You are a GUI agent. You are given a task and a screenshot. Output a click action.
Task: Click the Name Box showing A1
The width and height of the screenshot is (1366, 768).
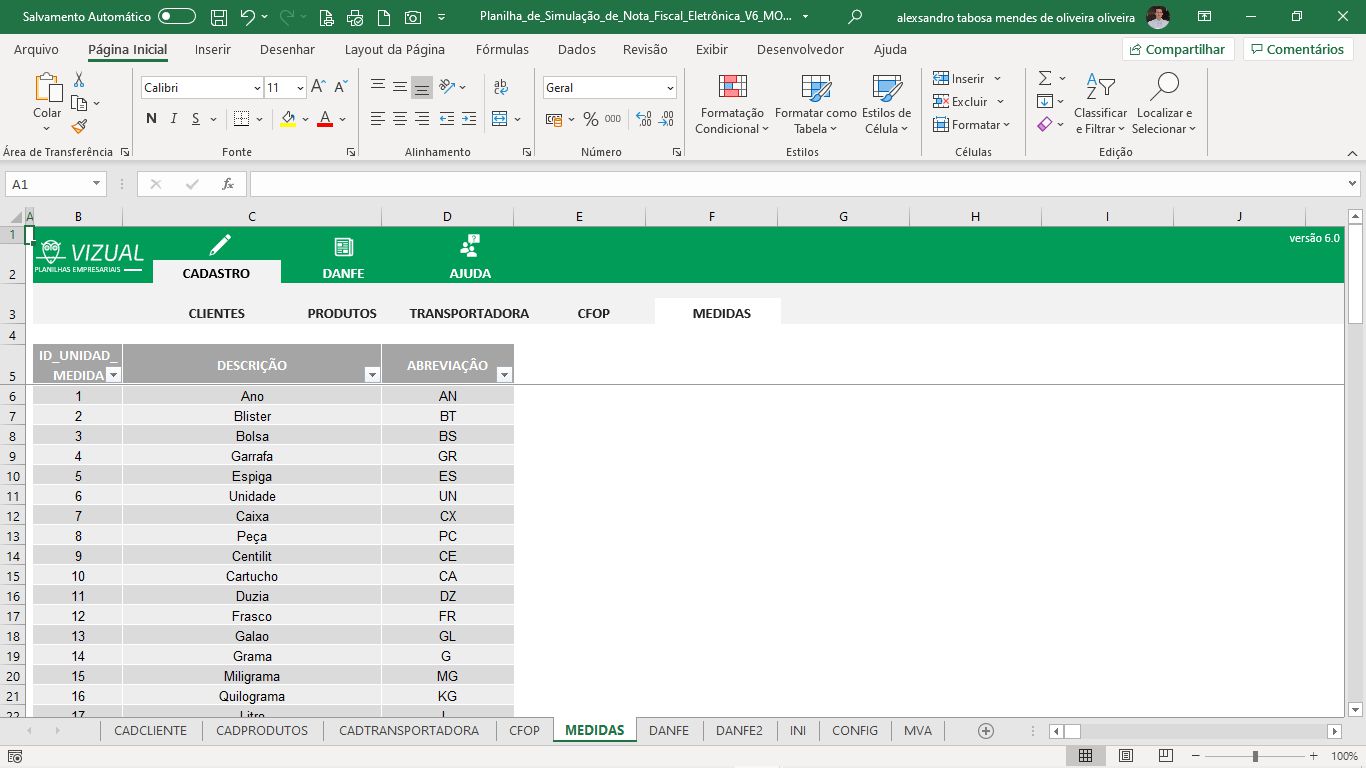(x=46, y=184)
